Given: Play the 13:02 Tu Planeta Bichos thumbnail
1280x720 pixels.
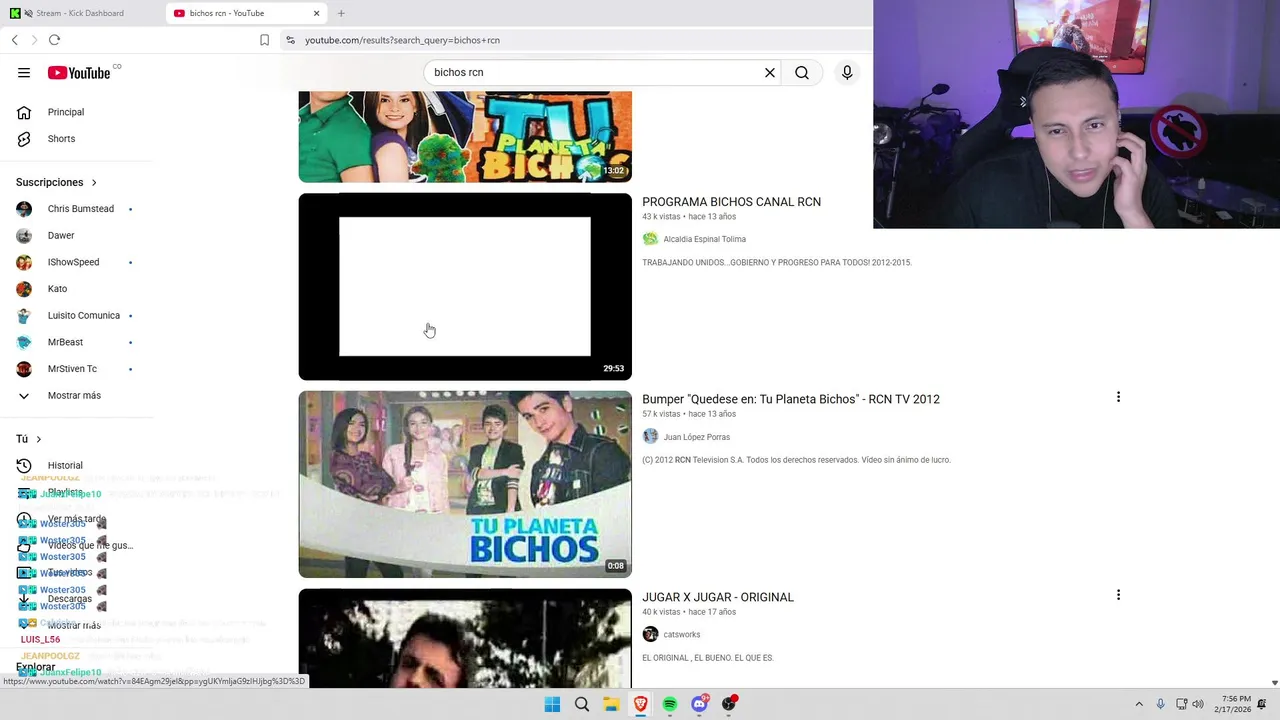Looking at the screenshot, I should (x=465, y=137).
